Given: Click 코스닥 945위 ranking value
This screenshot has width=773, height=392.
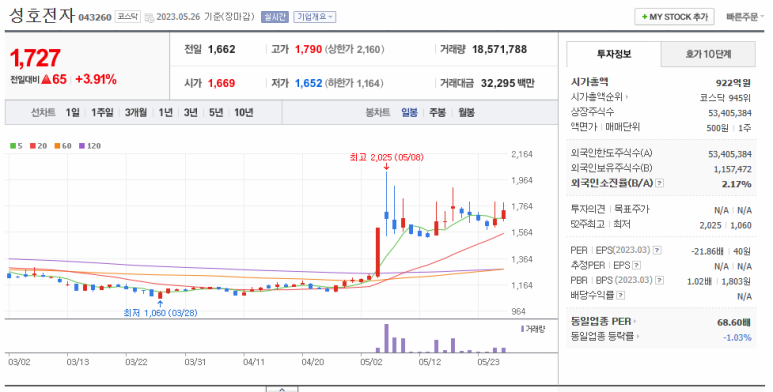Looking at the screenshot, I should tap(725, 98).
